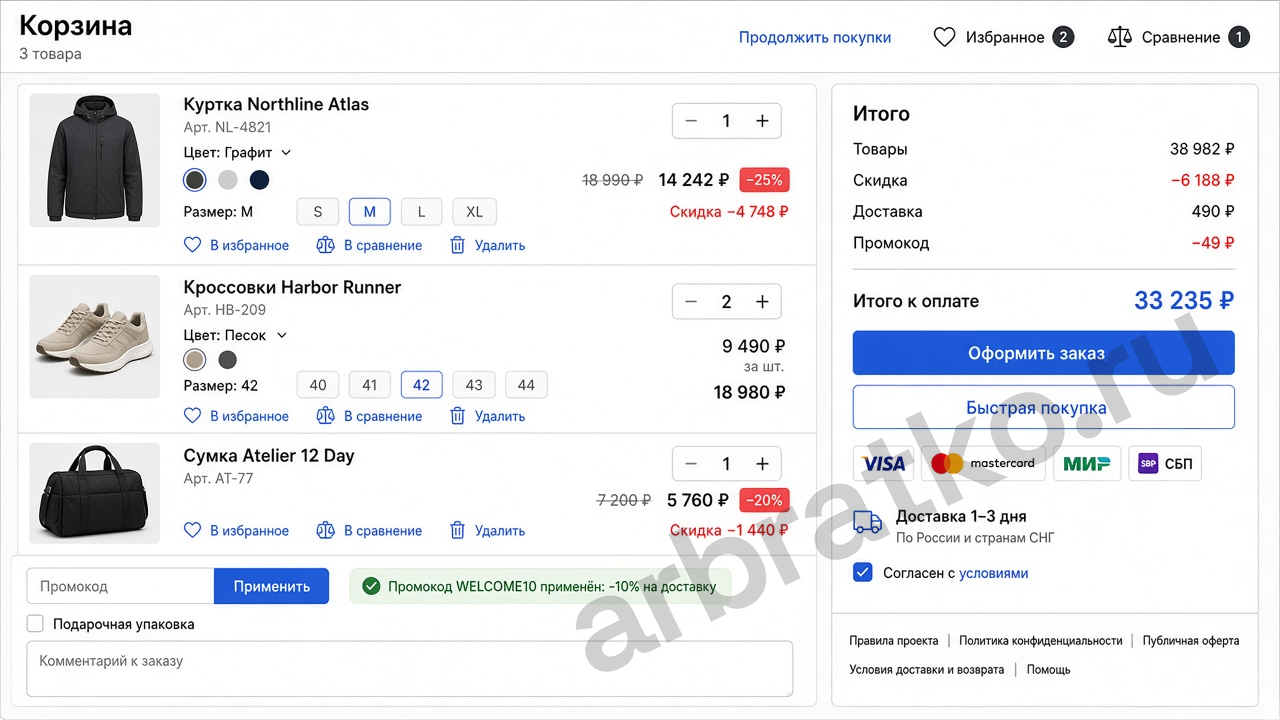Pick the dark gray sneaker color swatch
The image size is (1280, 720).
(228, 360)
